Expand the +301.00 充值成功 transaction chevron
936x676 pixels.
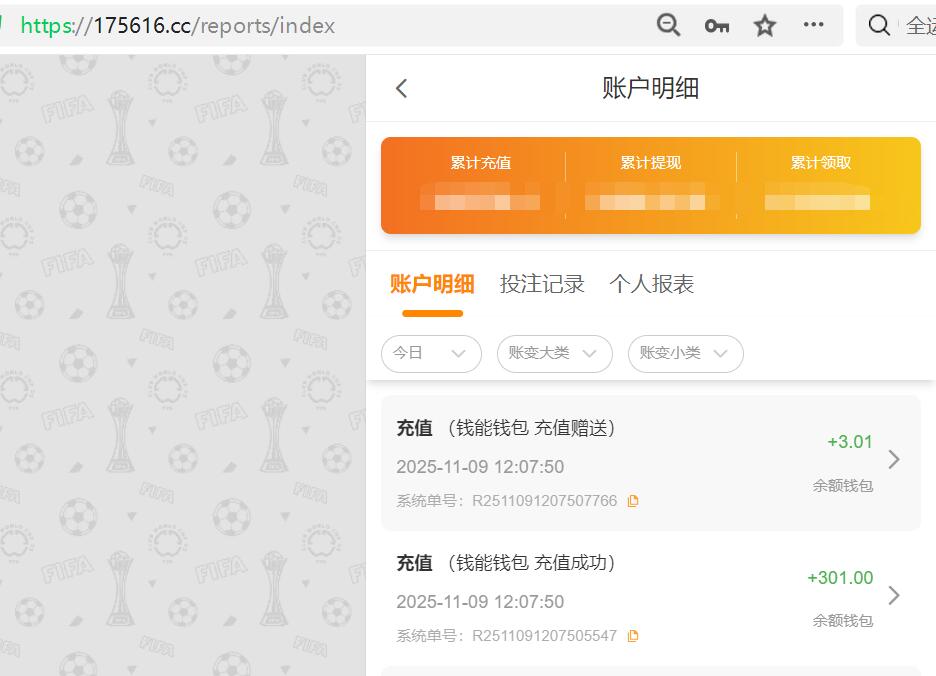[x=895, y=595]
